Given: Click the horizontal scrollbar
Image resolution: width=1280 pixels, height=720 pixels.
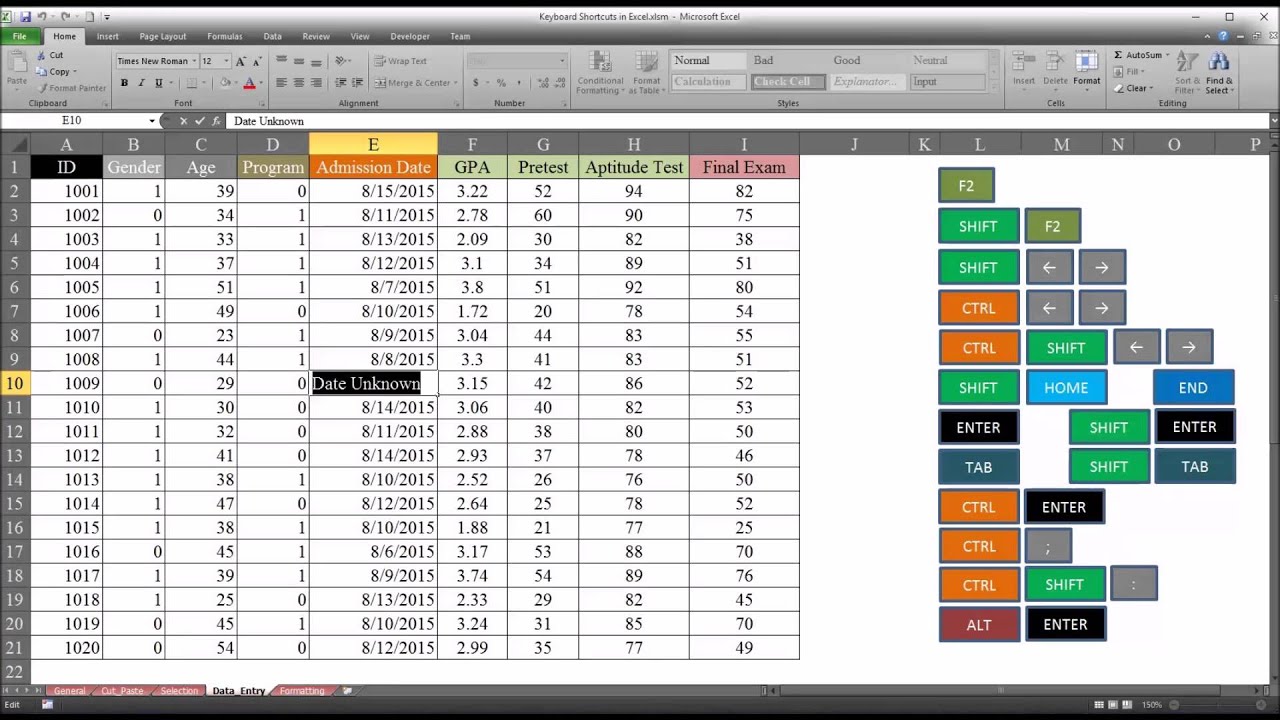Looking at the screenshot, I should coord(1000,691).
